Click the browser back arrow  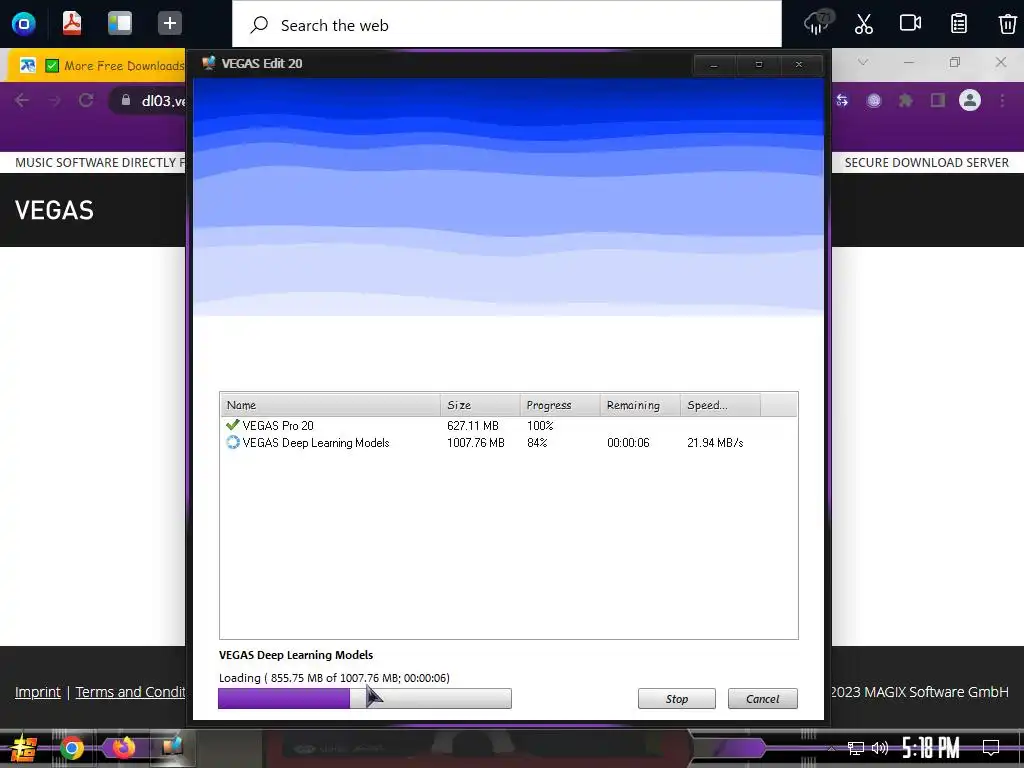(22, 100)
